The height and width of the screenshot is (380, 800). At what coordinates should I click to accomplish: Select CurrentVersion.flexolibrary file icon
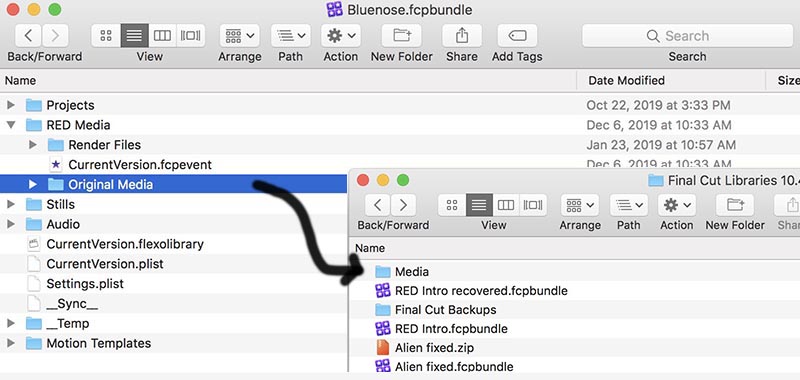[34, 244]
